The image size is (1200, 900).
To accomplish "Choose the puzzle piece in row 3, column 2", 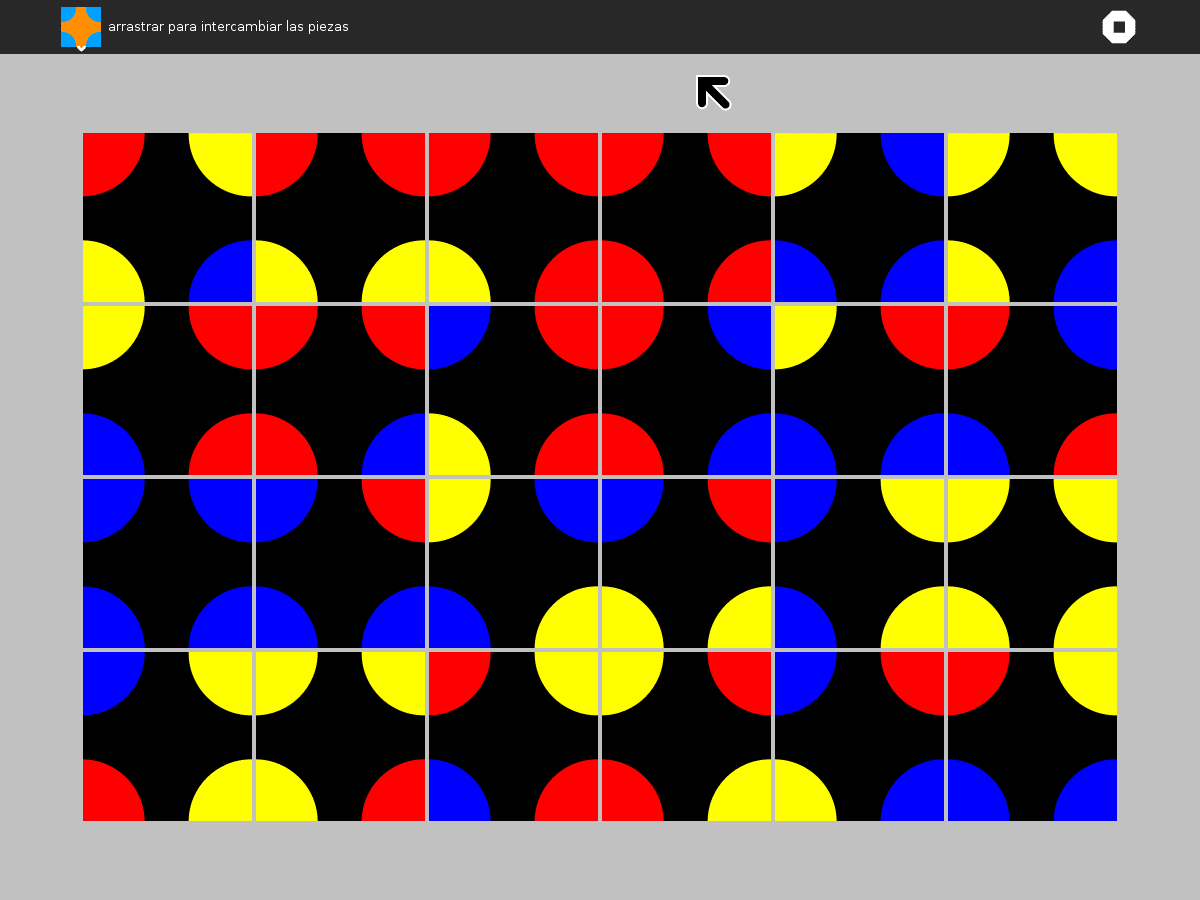I will [340, 563].
